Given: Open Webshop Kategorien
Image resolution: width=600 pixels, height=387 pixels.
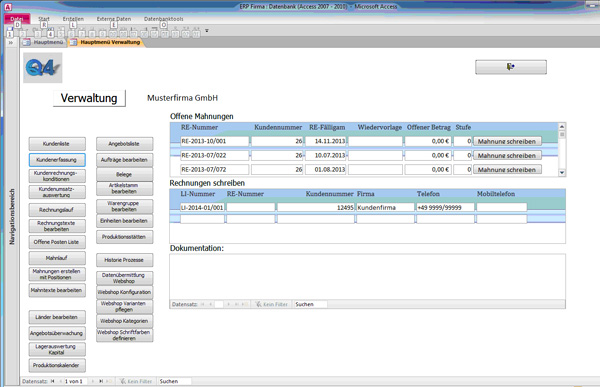Looking at the screenshot, I should 124,321.
